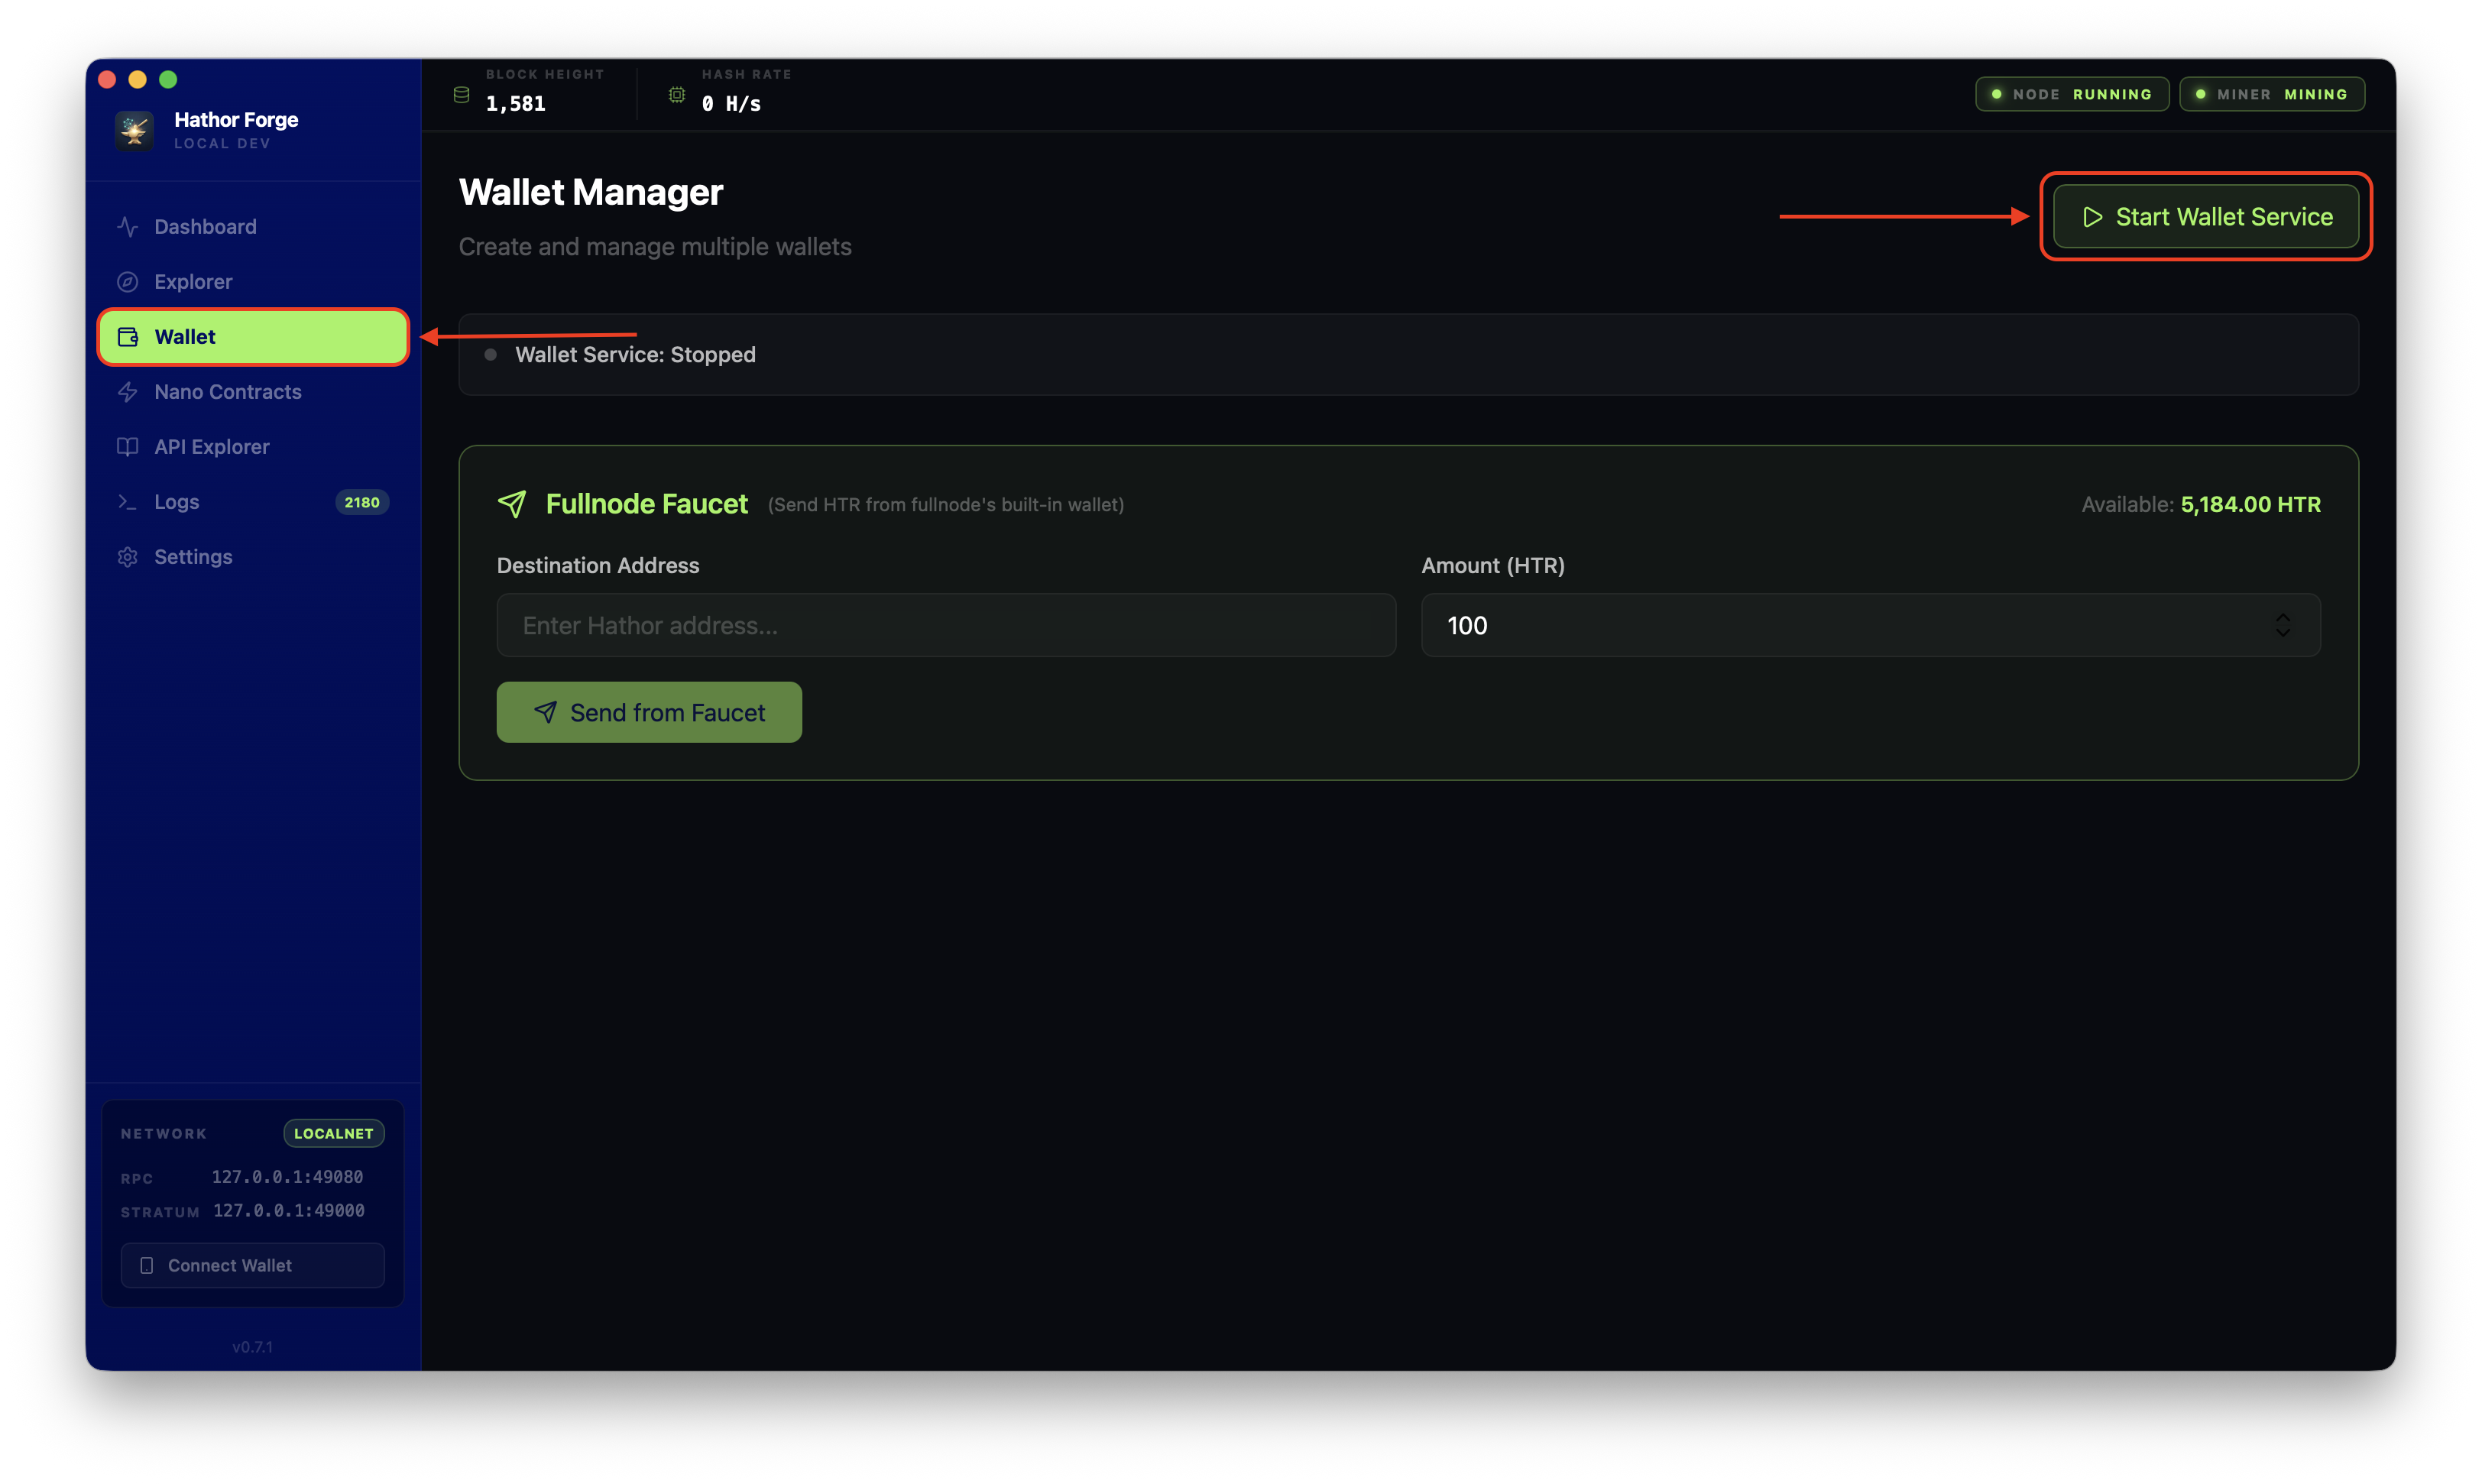Click the Logs terminal prompt icon
The image size is (2482, 1484).
click(127, 502)
